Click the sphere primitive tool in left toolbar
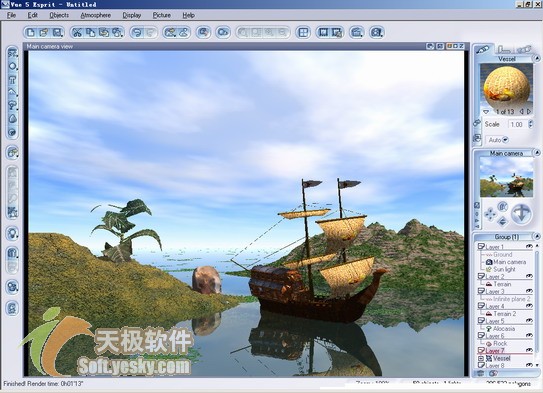This screenshot has width=543, height=393. click(12, 66)
